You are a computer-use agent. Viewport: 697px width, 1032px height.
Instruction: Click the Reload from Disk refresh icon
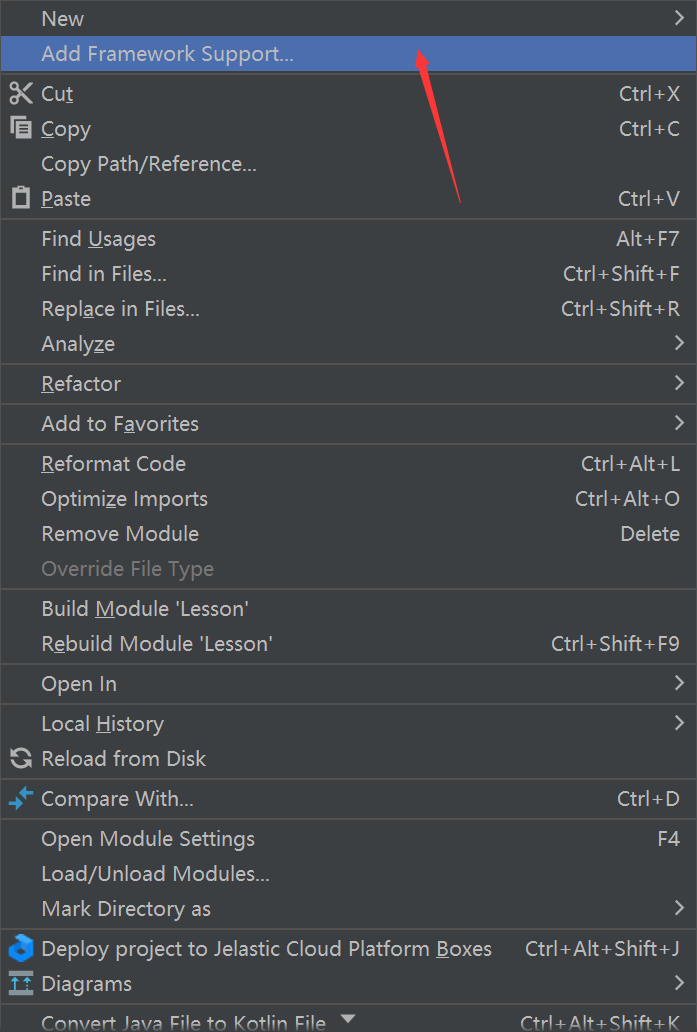pos(21,758)
